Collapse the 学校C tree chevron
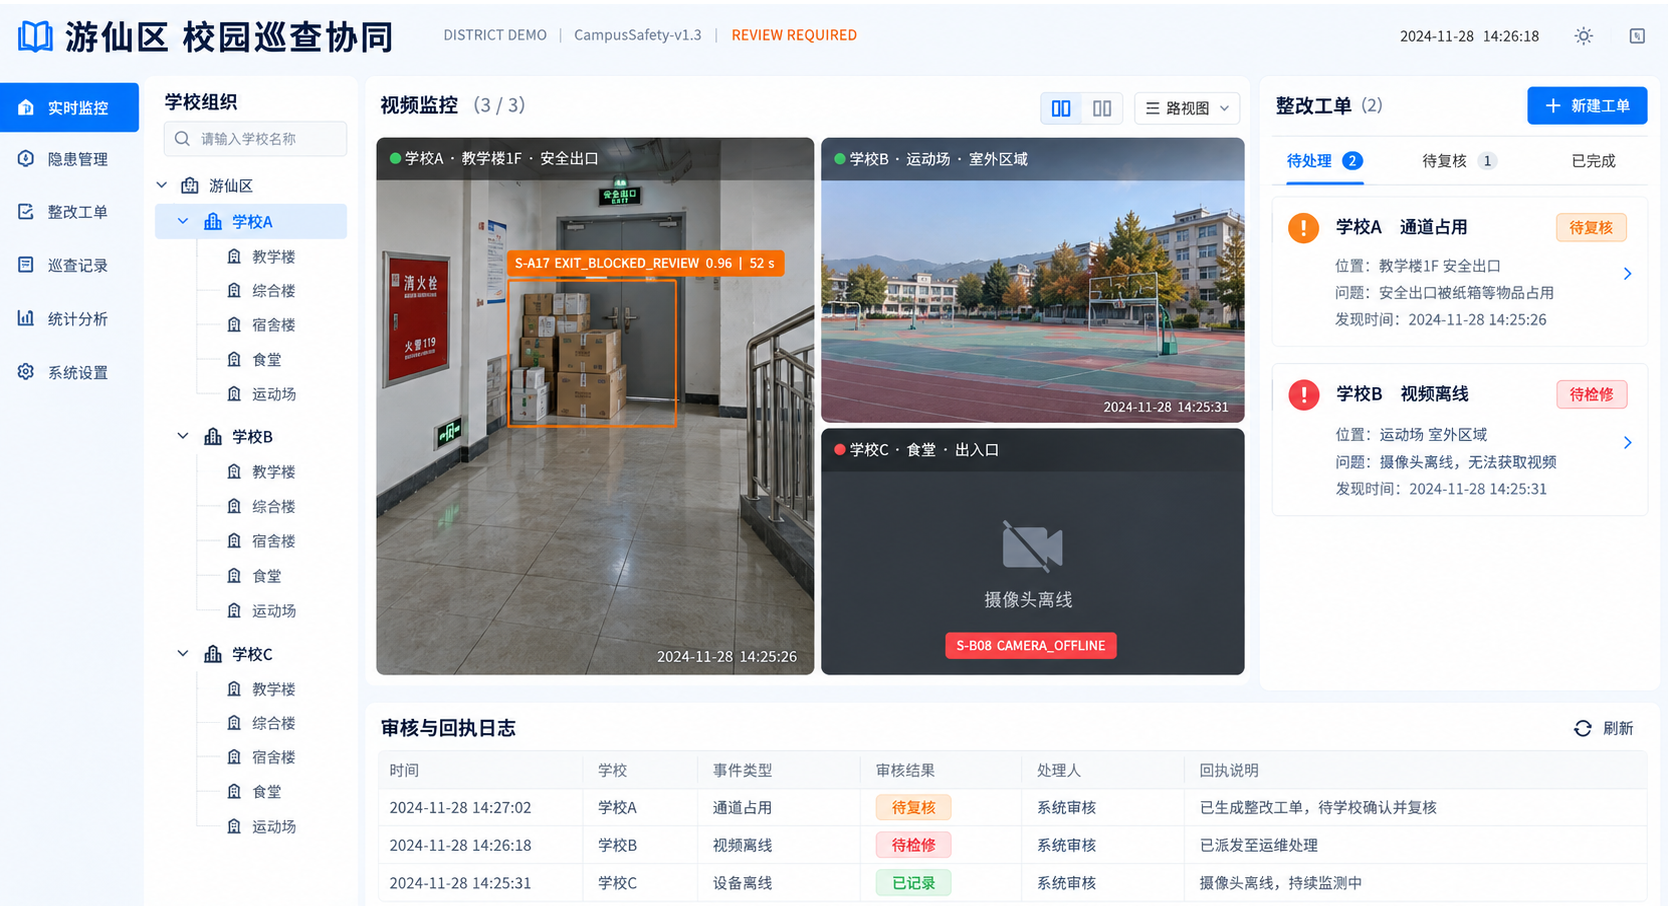Image resolution: width=1676 pixels, height=906 pixels. [x=183, y=653]
